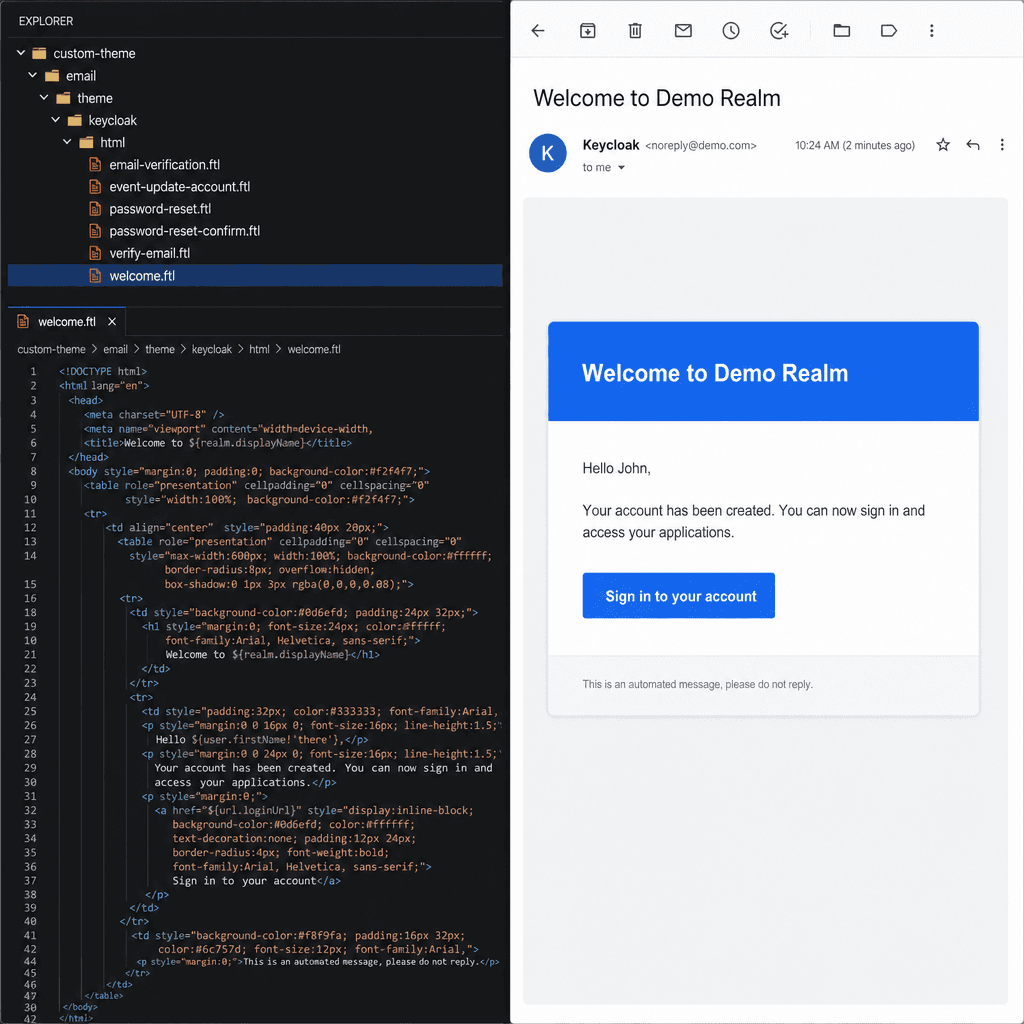This screenshot has height=1024, width=1024.
Task: Collapse the custom-theme folder
Action: tap(21, 53)
